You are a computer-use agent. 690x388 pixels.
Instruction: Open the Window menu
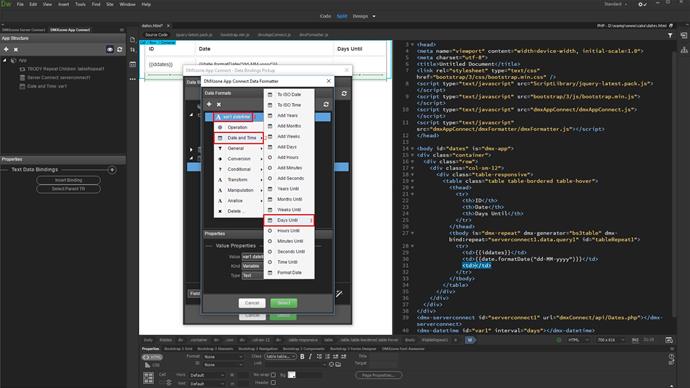(x=128, y=4)
